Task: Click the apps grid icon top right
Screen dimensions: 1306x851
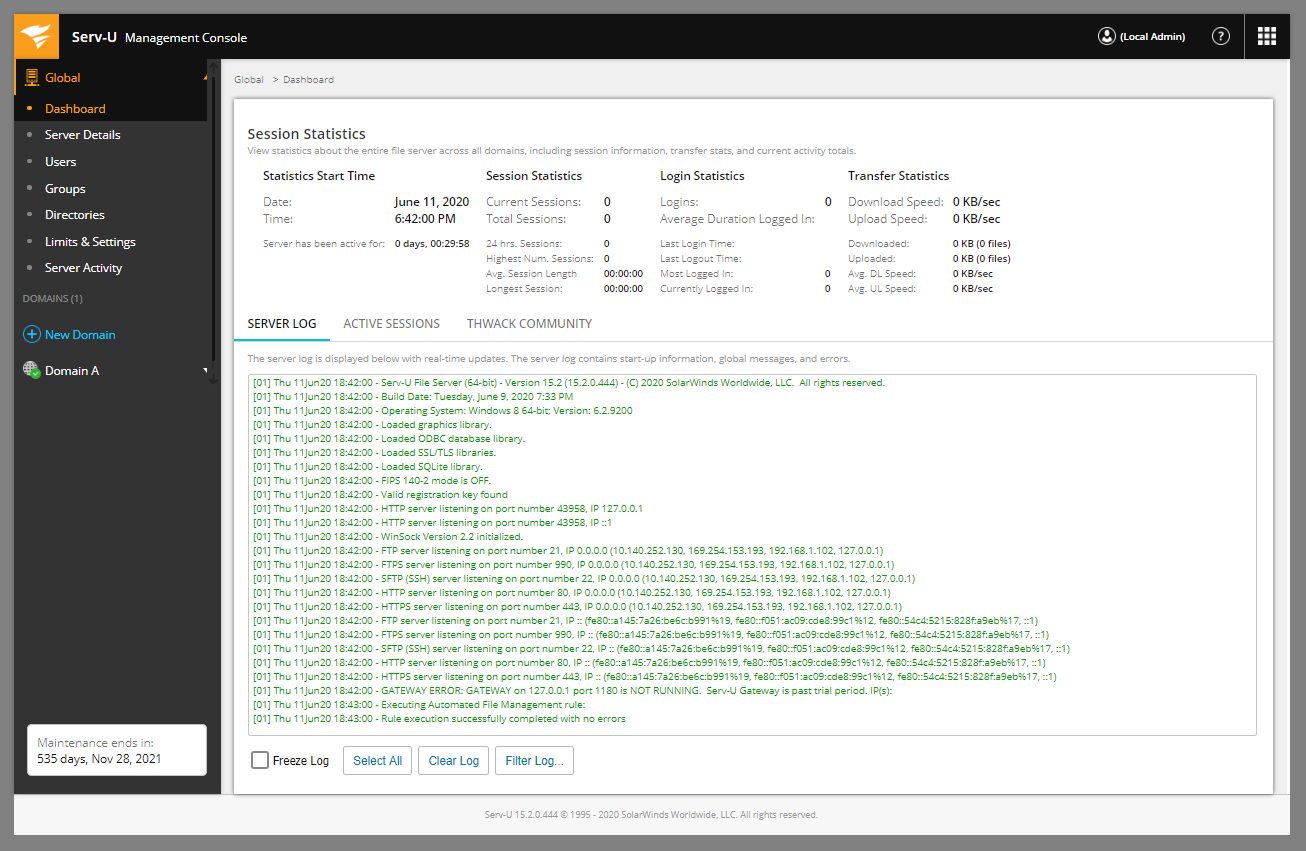Action: (1266, 35)
